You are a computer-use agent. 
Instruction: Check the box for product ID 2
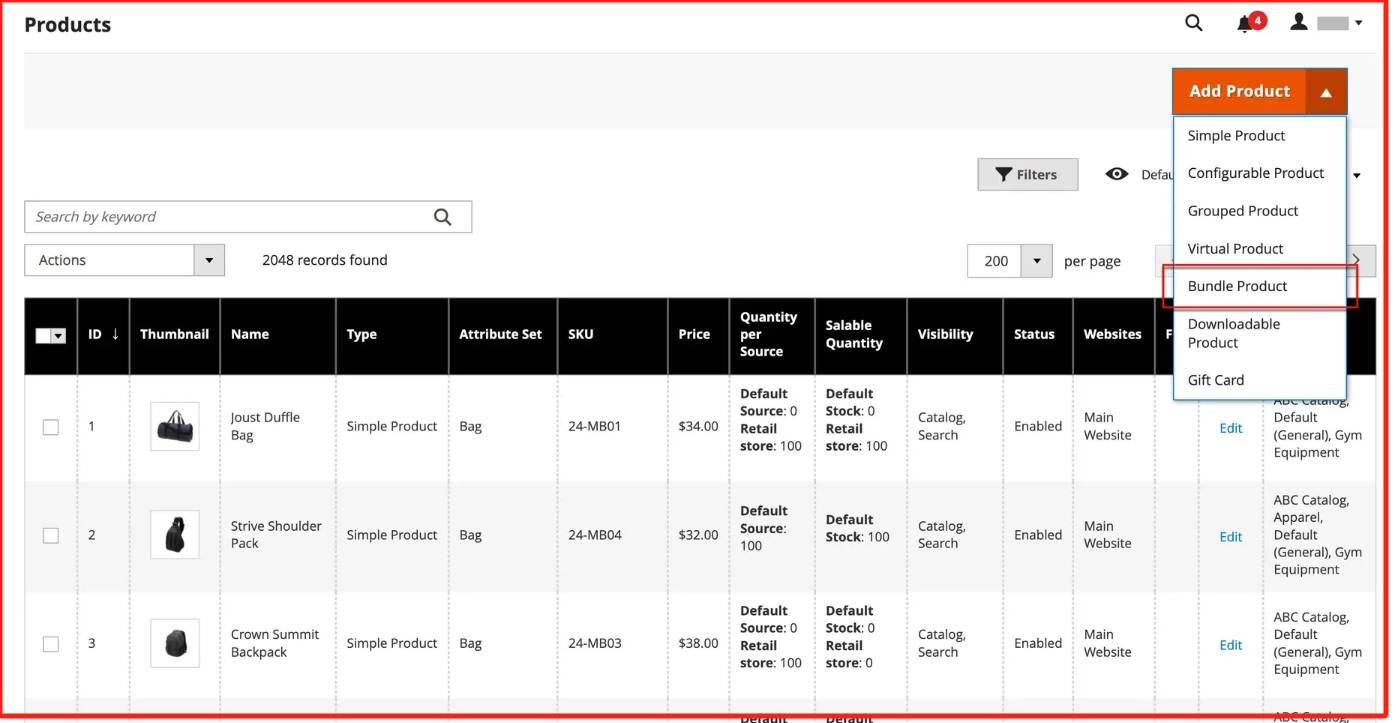point(51,536)
